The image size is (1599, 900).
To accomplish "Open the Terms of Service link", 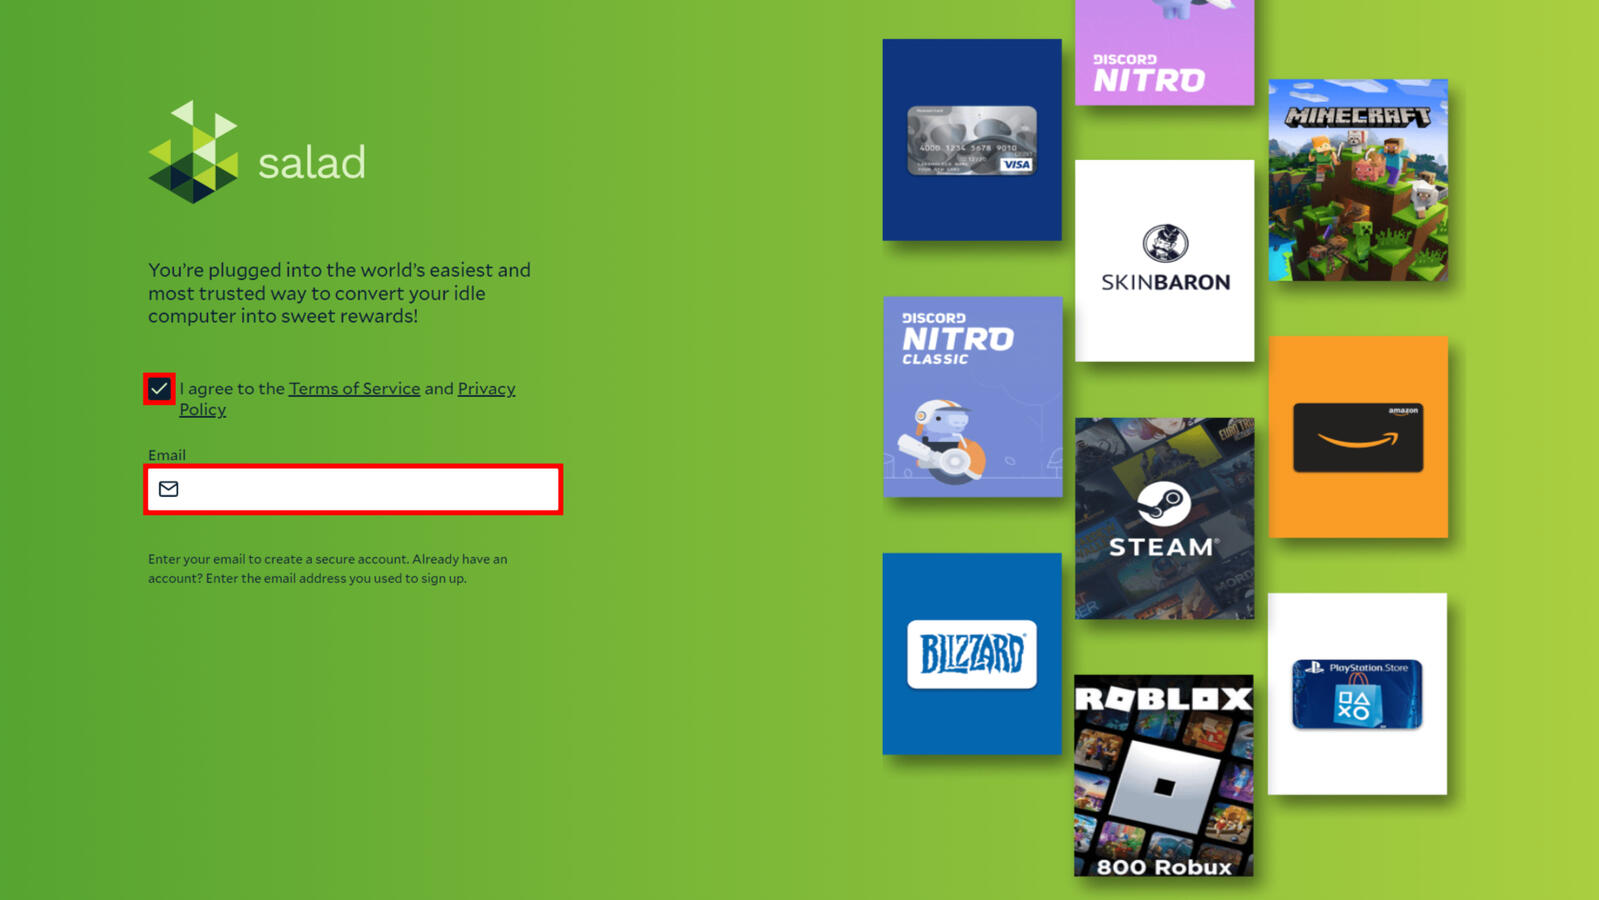I will click(354, 388).
